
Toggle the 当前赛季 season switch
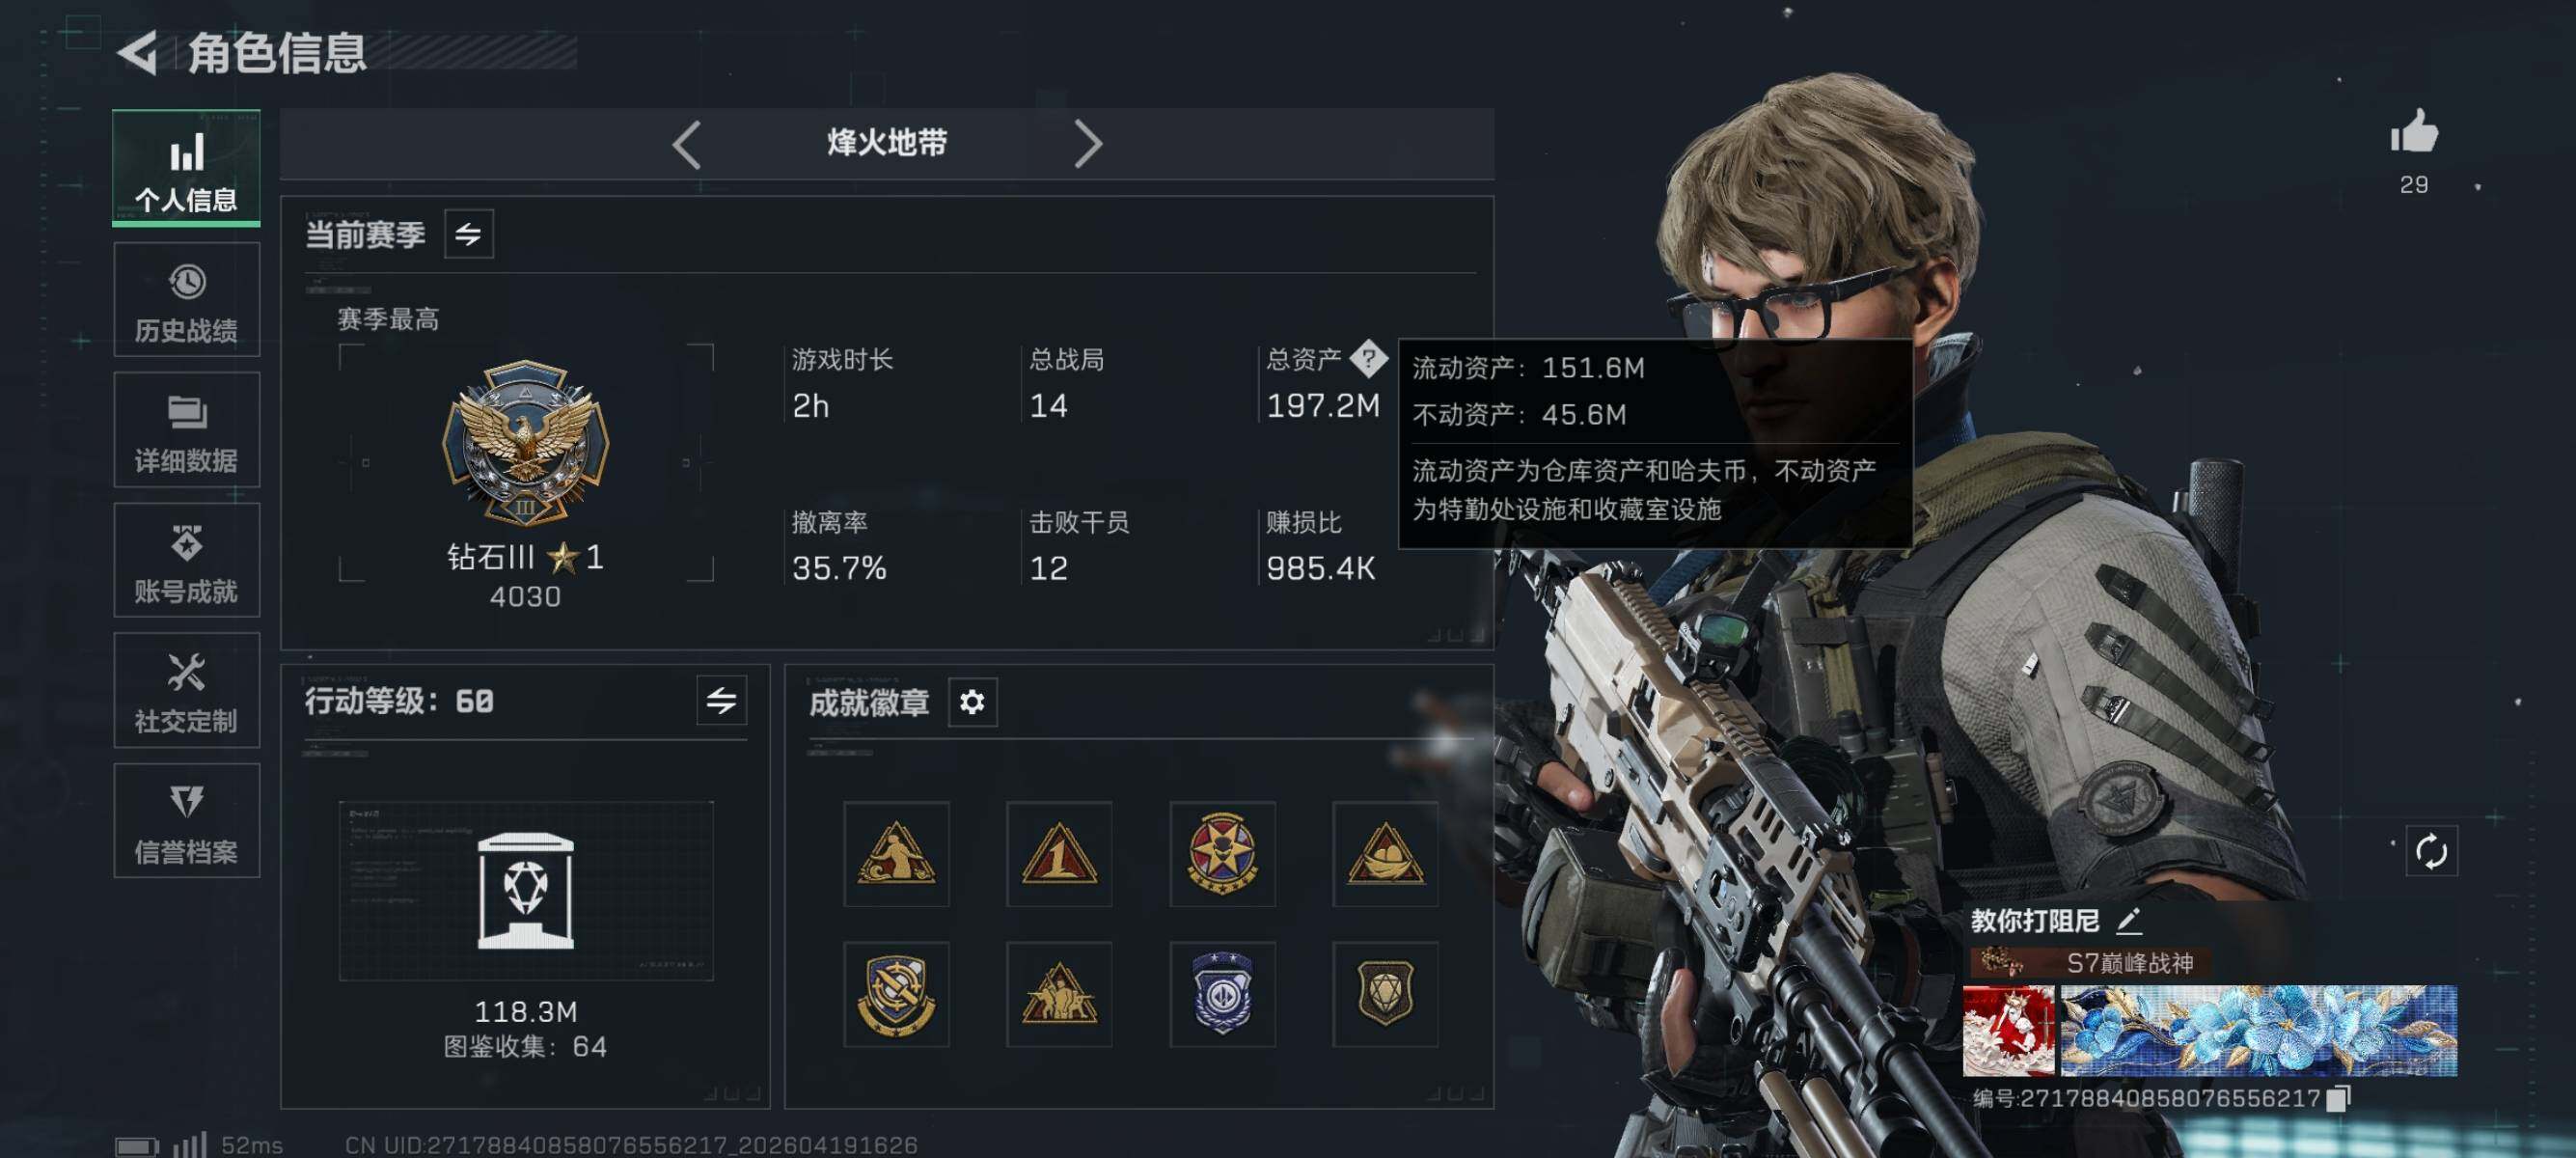(x=468, y=234)
